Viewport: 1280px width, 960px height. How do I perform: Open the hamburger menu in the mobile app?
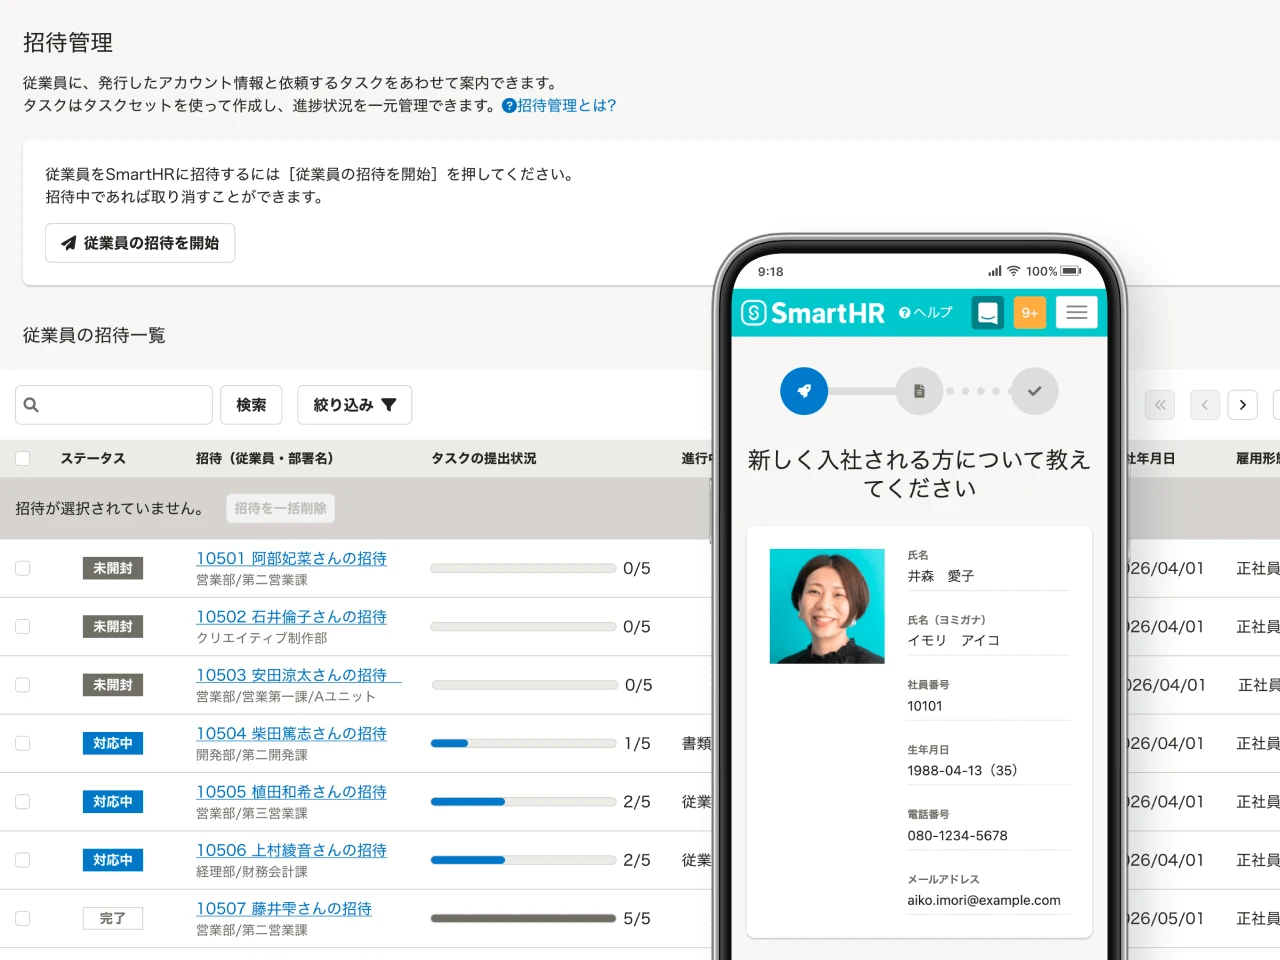(1076, 312)
